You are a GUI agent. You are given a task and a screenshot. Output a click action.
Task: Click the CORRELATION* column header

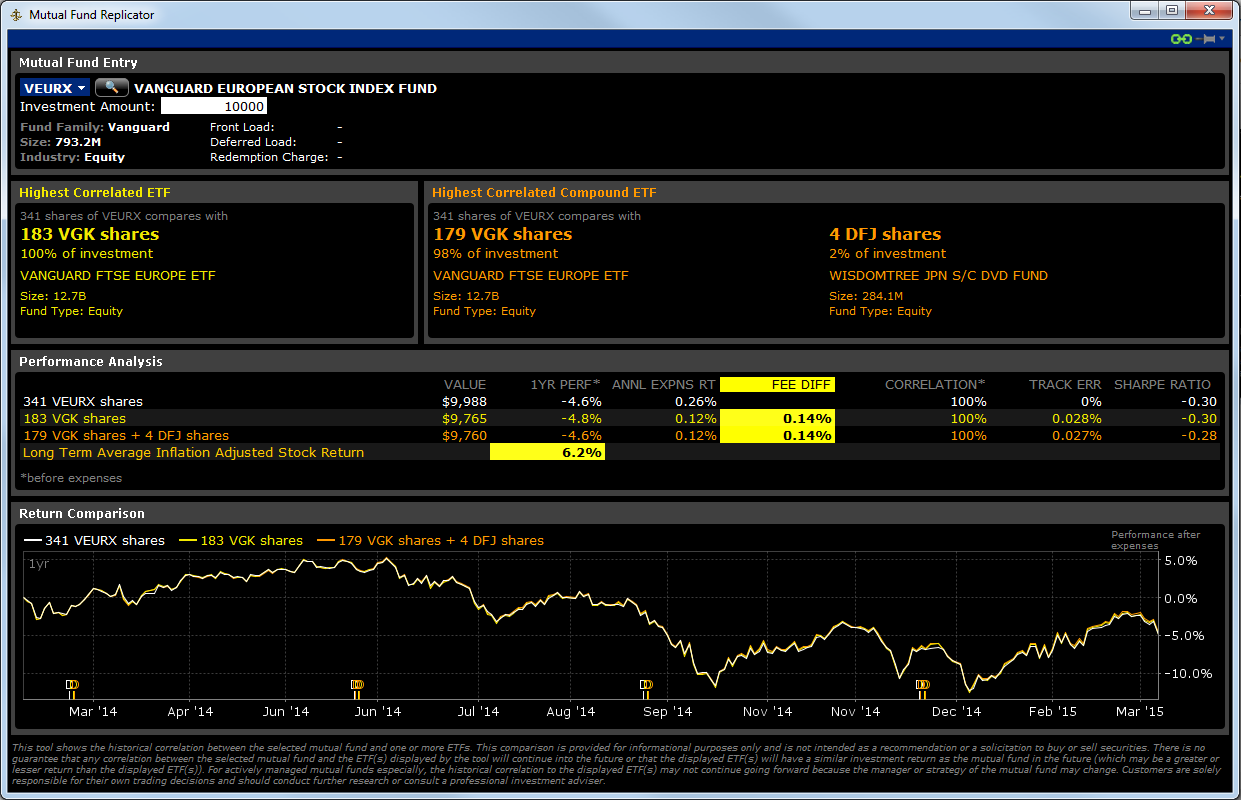(935, 384)
